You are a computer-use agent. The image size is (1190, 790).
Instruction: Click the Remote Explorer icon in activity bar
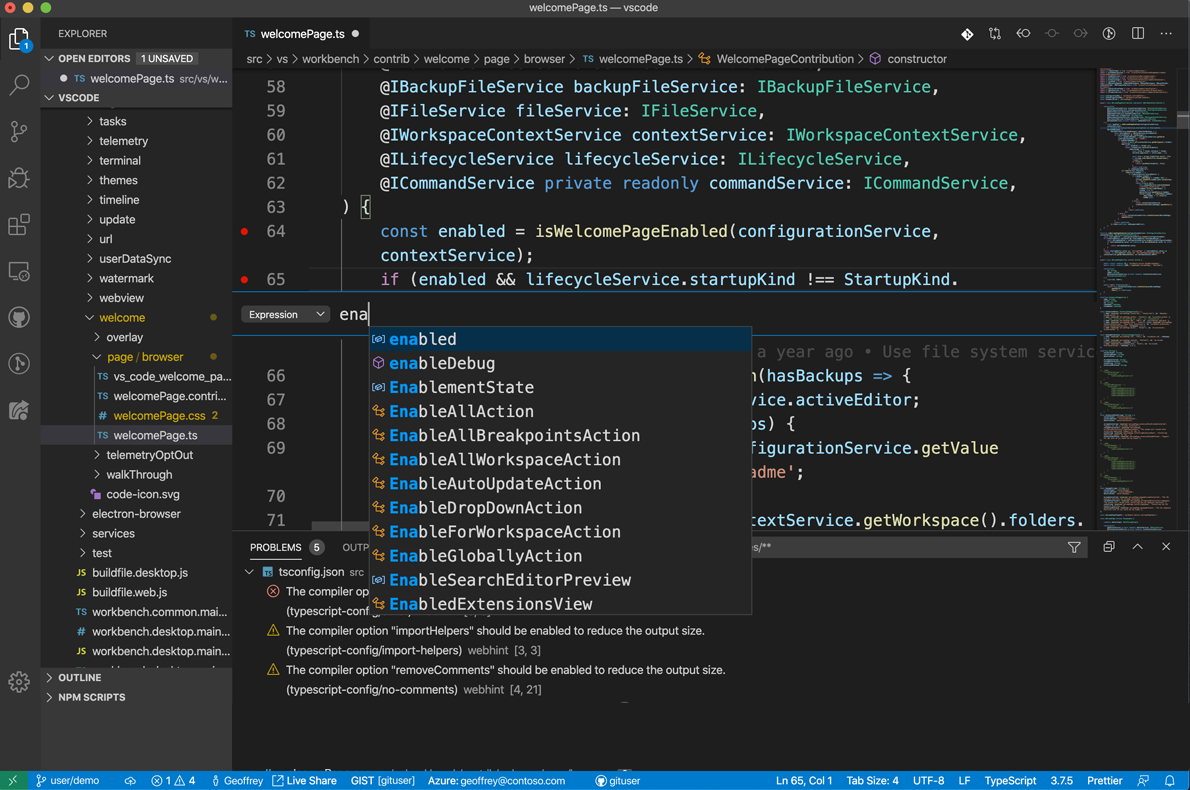tap(18, 271)
